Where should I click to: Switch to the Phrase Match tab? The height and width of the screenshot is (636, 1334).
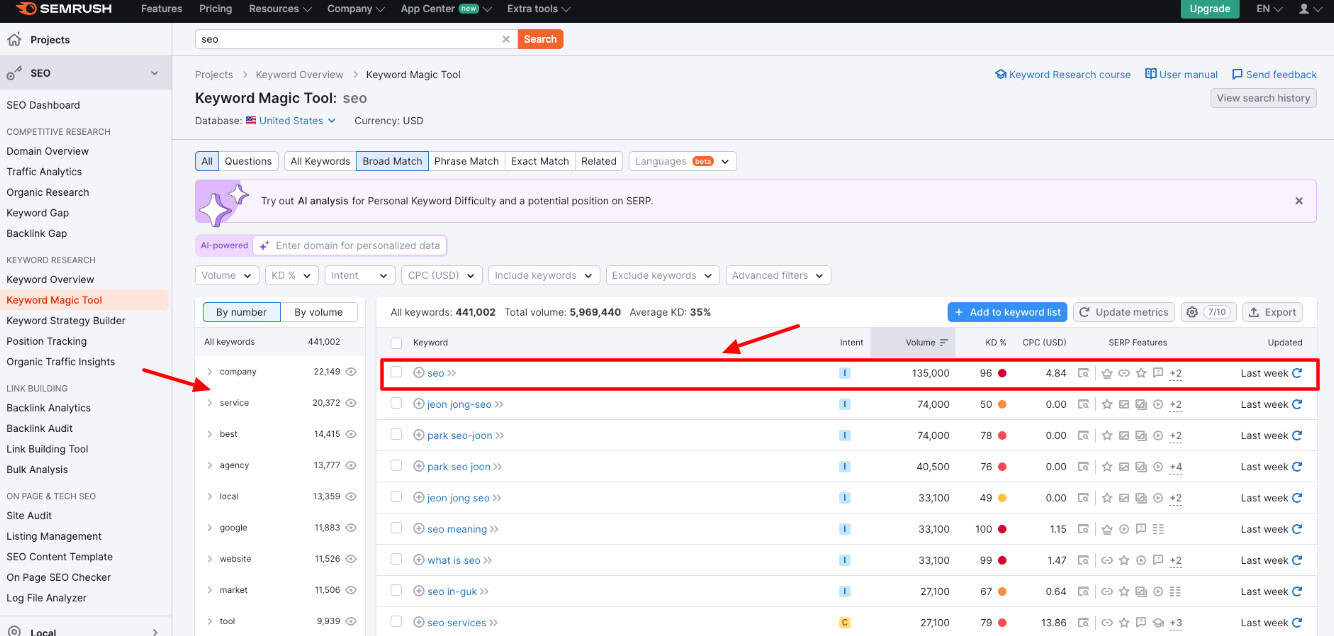466,161
